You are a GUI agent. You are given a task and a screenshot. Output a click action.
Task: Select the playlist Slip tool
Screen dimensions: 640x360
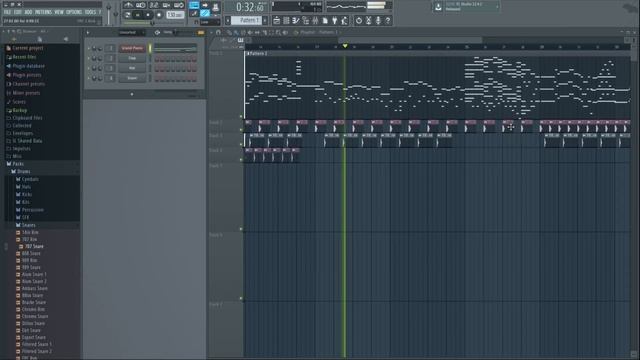pyautogui.click(x=257, y=32)
